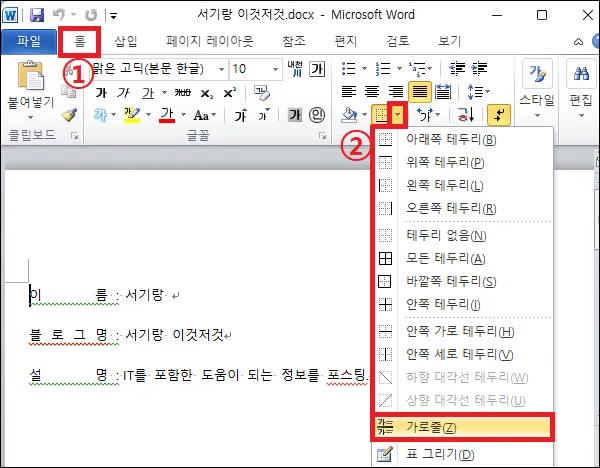
Task: Apply the red font color
Action: tap(167, 115)
